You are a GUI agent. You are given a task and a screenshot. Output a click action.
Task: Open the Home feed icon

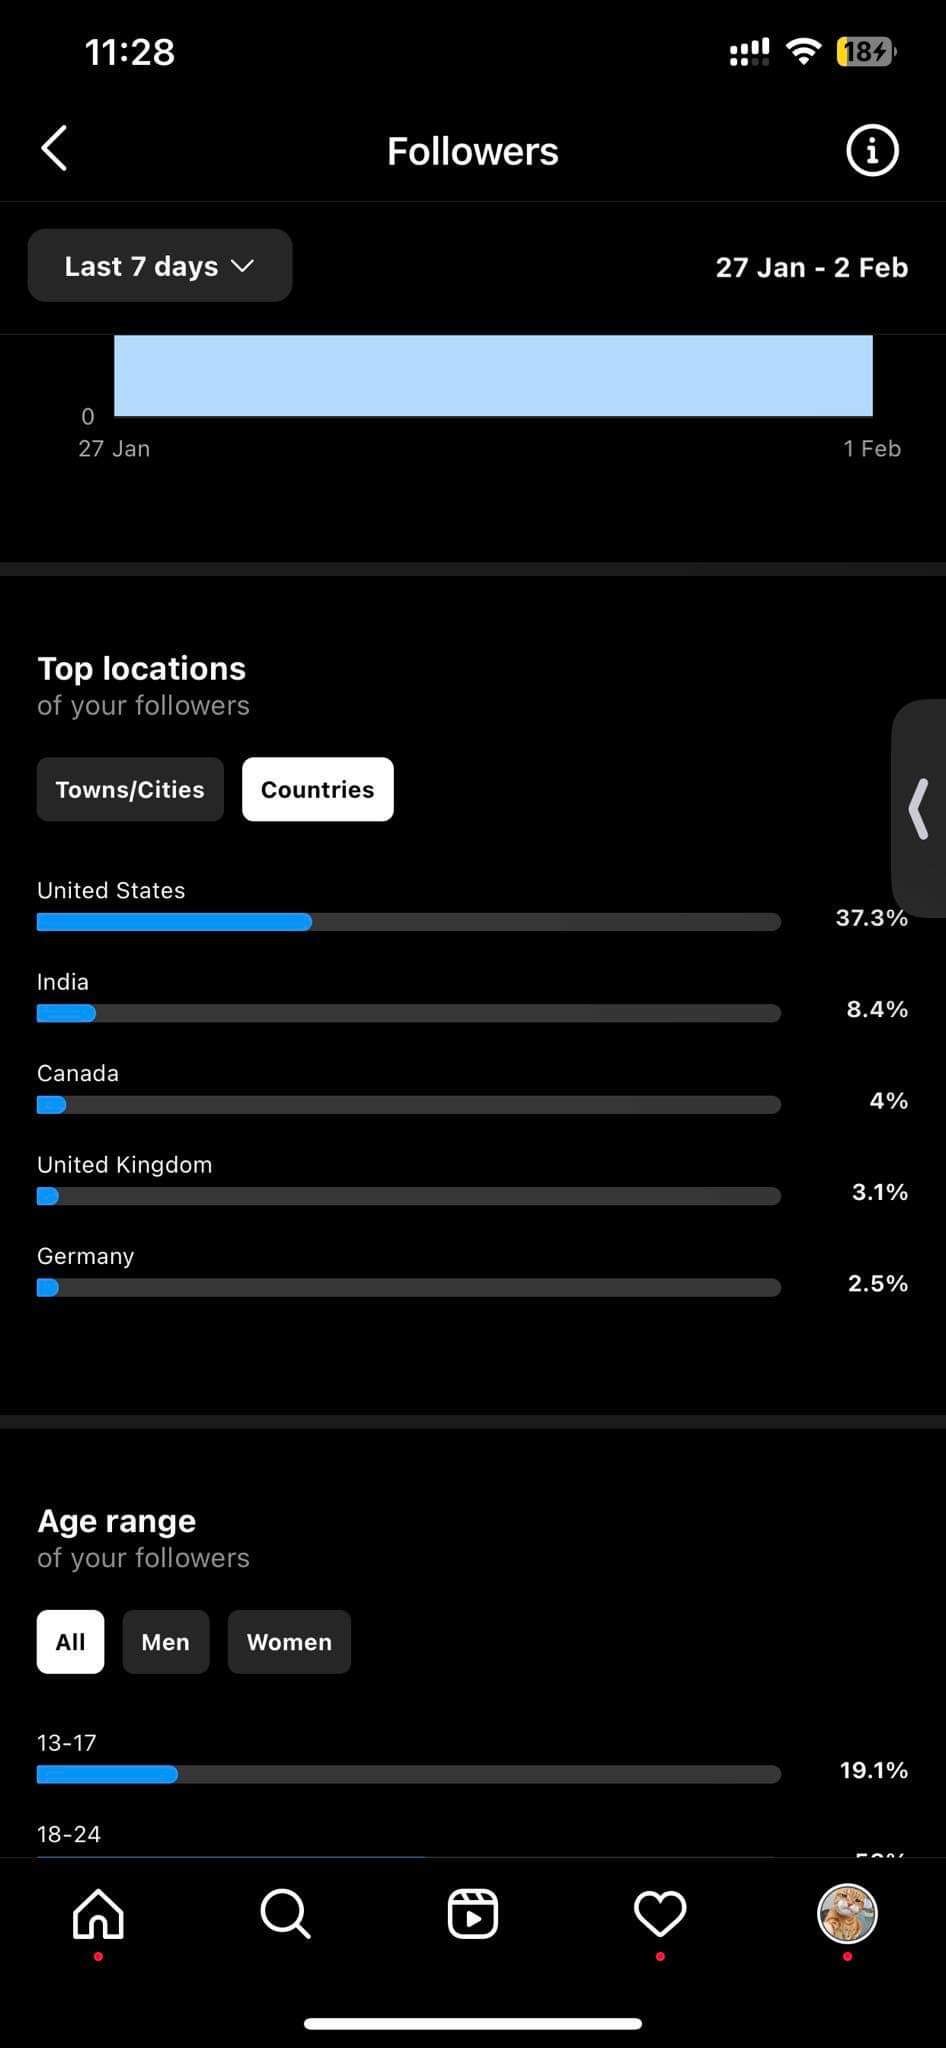98,1914
